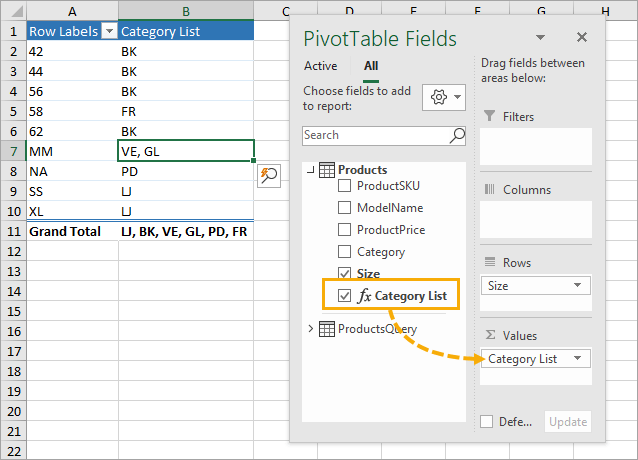Image resolution: width=638 pixels, height=460 pixels.
Task: Close the PivotTable Fields pane
Action: [x=581, y=38]
